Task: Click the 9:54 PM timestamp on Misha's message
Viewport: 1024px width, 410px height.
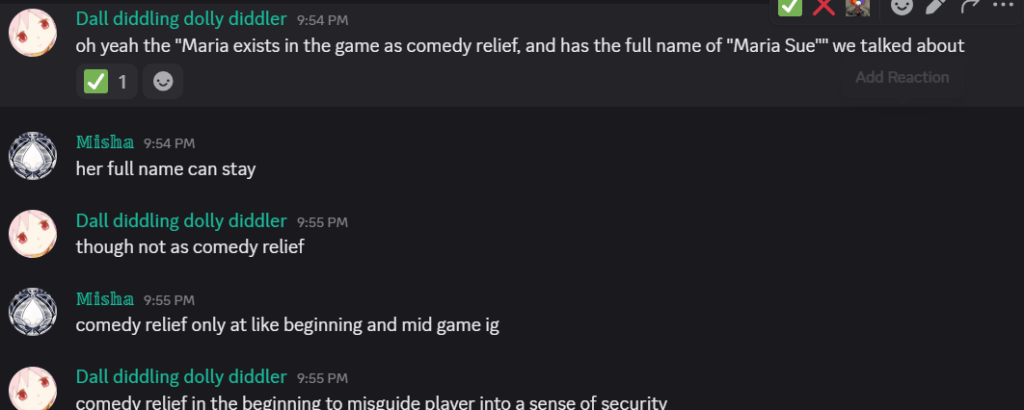Action: 169,144
